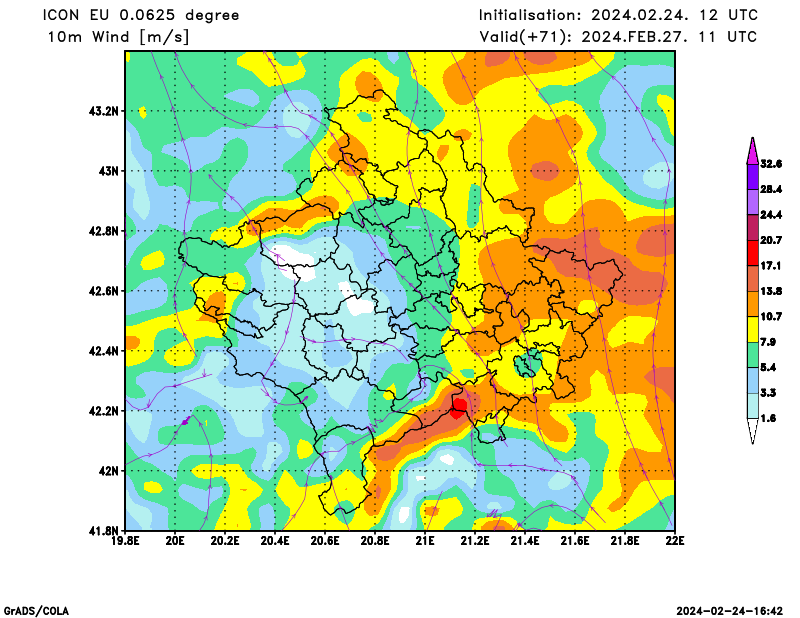Image resolution: width=800 pixels, height=618 pixels.
Task: Click the 43.2N latitude label
Action: pos(104,111)
